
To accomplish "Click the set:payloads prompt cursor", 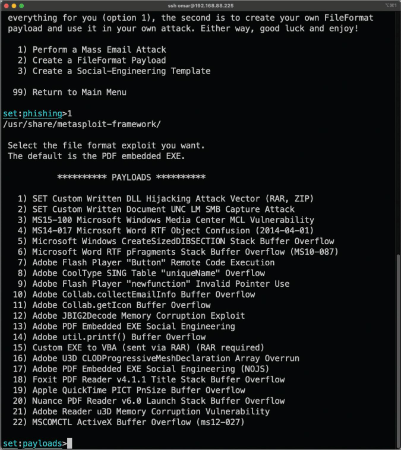I will click(x=69, y=443).
